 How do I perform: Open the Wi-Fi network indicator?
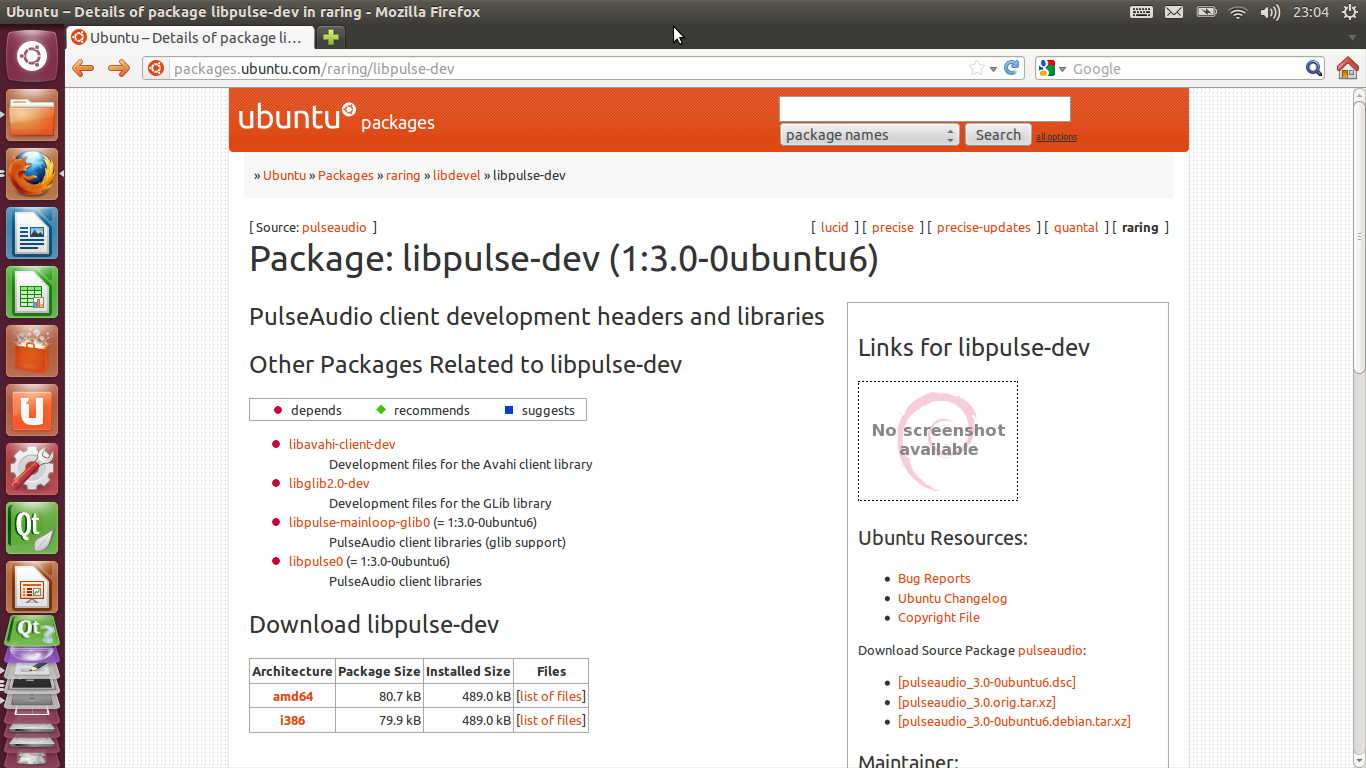coord(1238,12)
